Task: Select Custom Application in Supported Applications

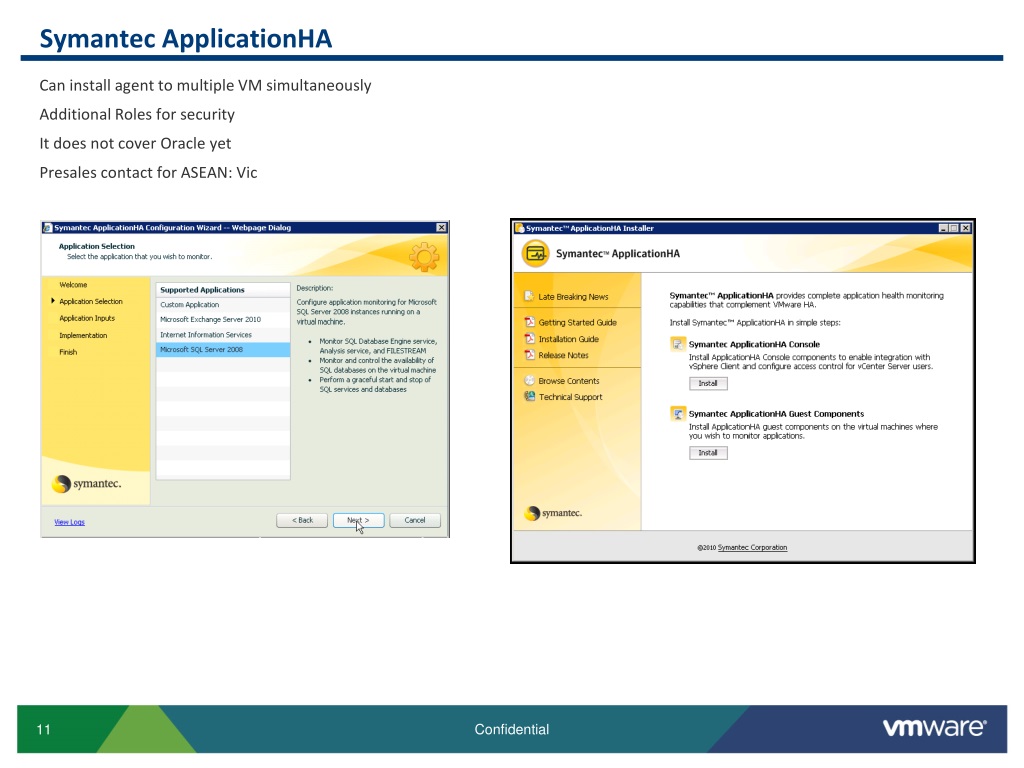Action: tap(223, 304)
